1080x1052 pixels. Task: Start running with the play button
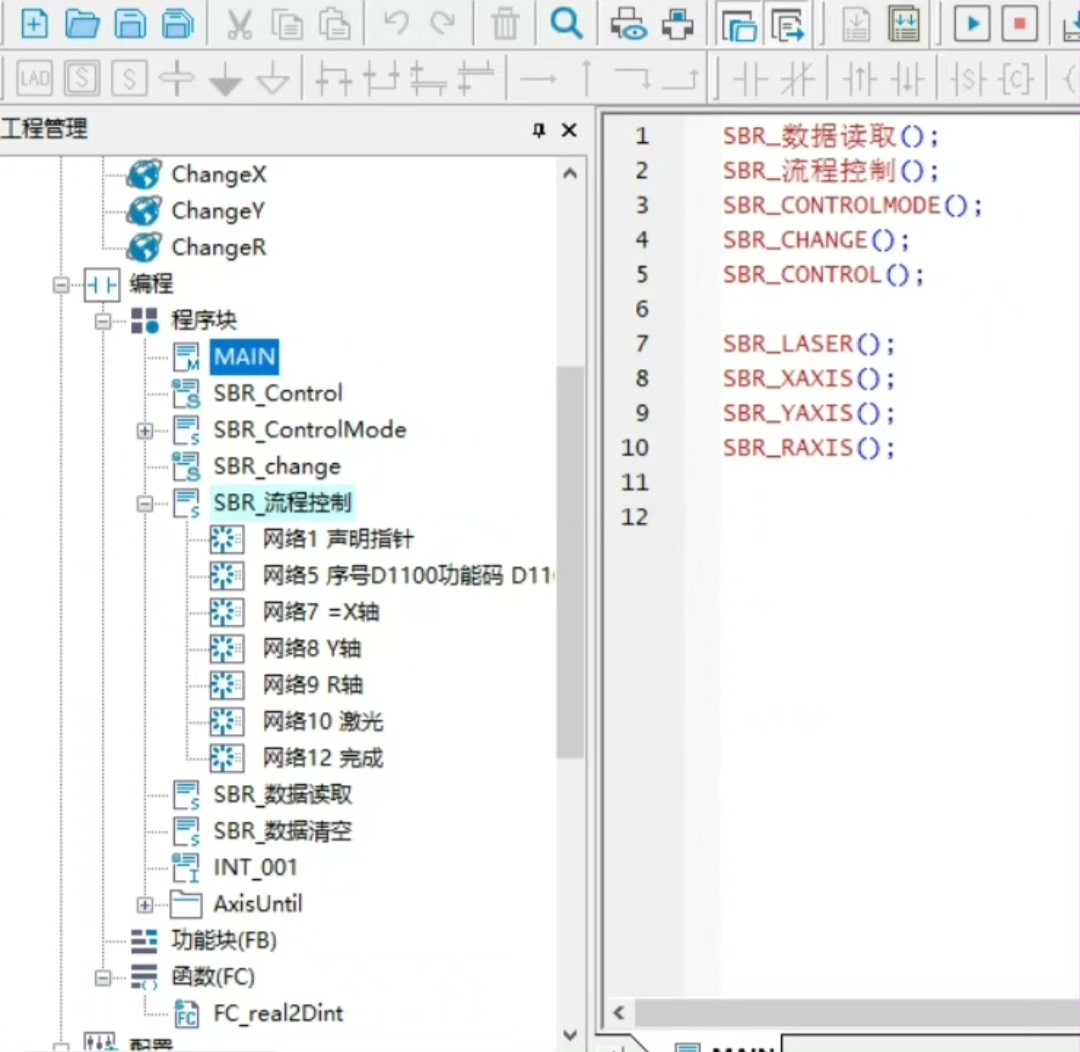972,24
